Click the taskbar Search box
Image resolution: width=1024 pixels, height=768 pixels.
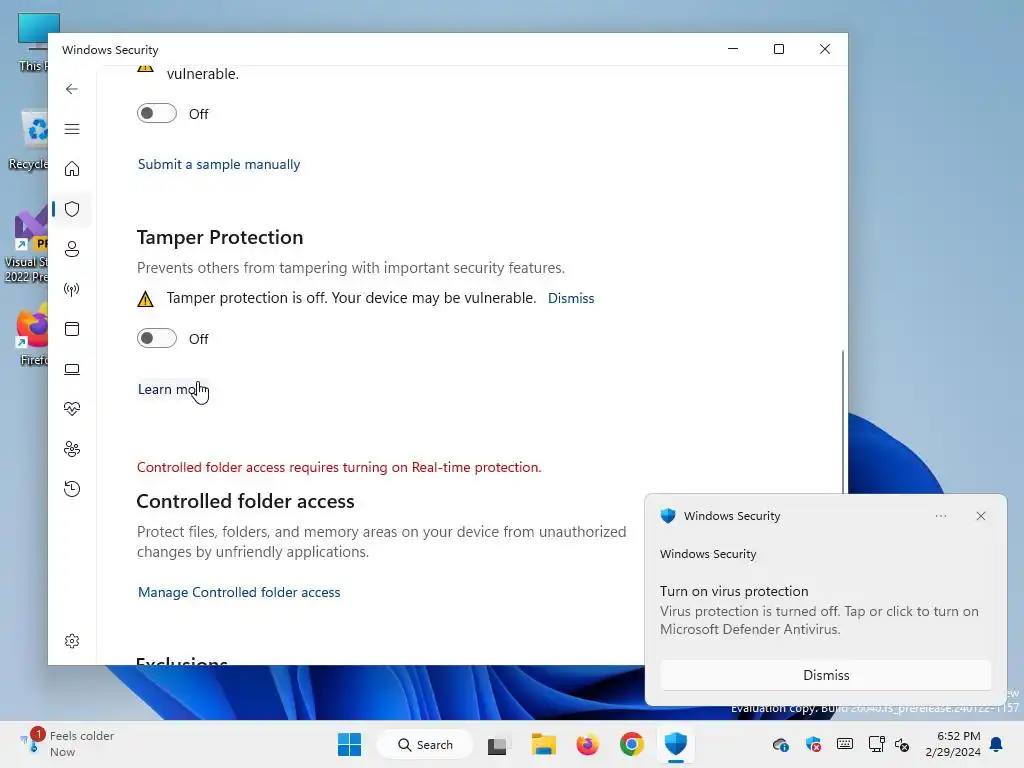425,744
